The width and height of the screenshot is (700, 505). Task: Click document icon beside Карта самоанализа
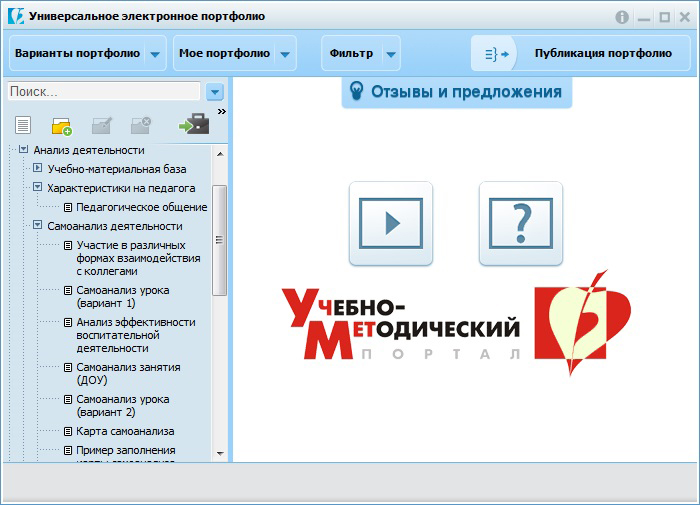point(68,431)
